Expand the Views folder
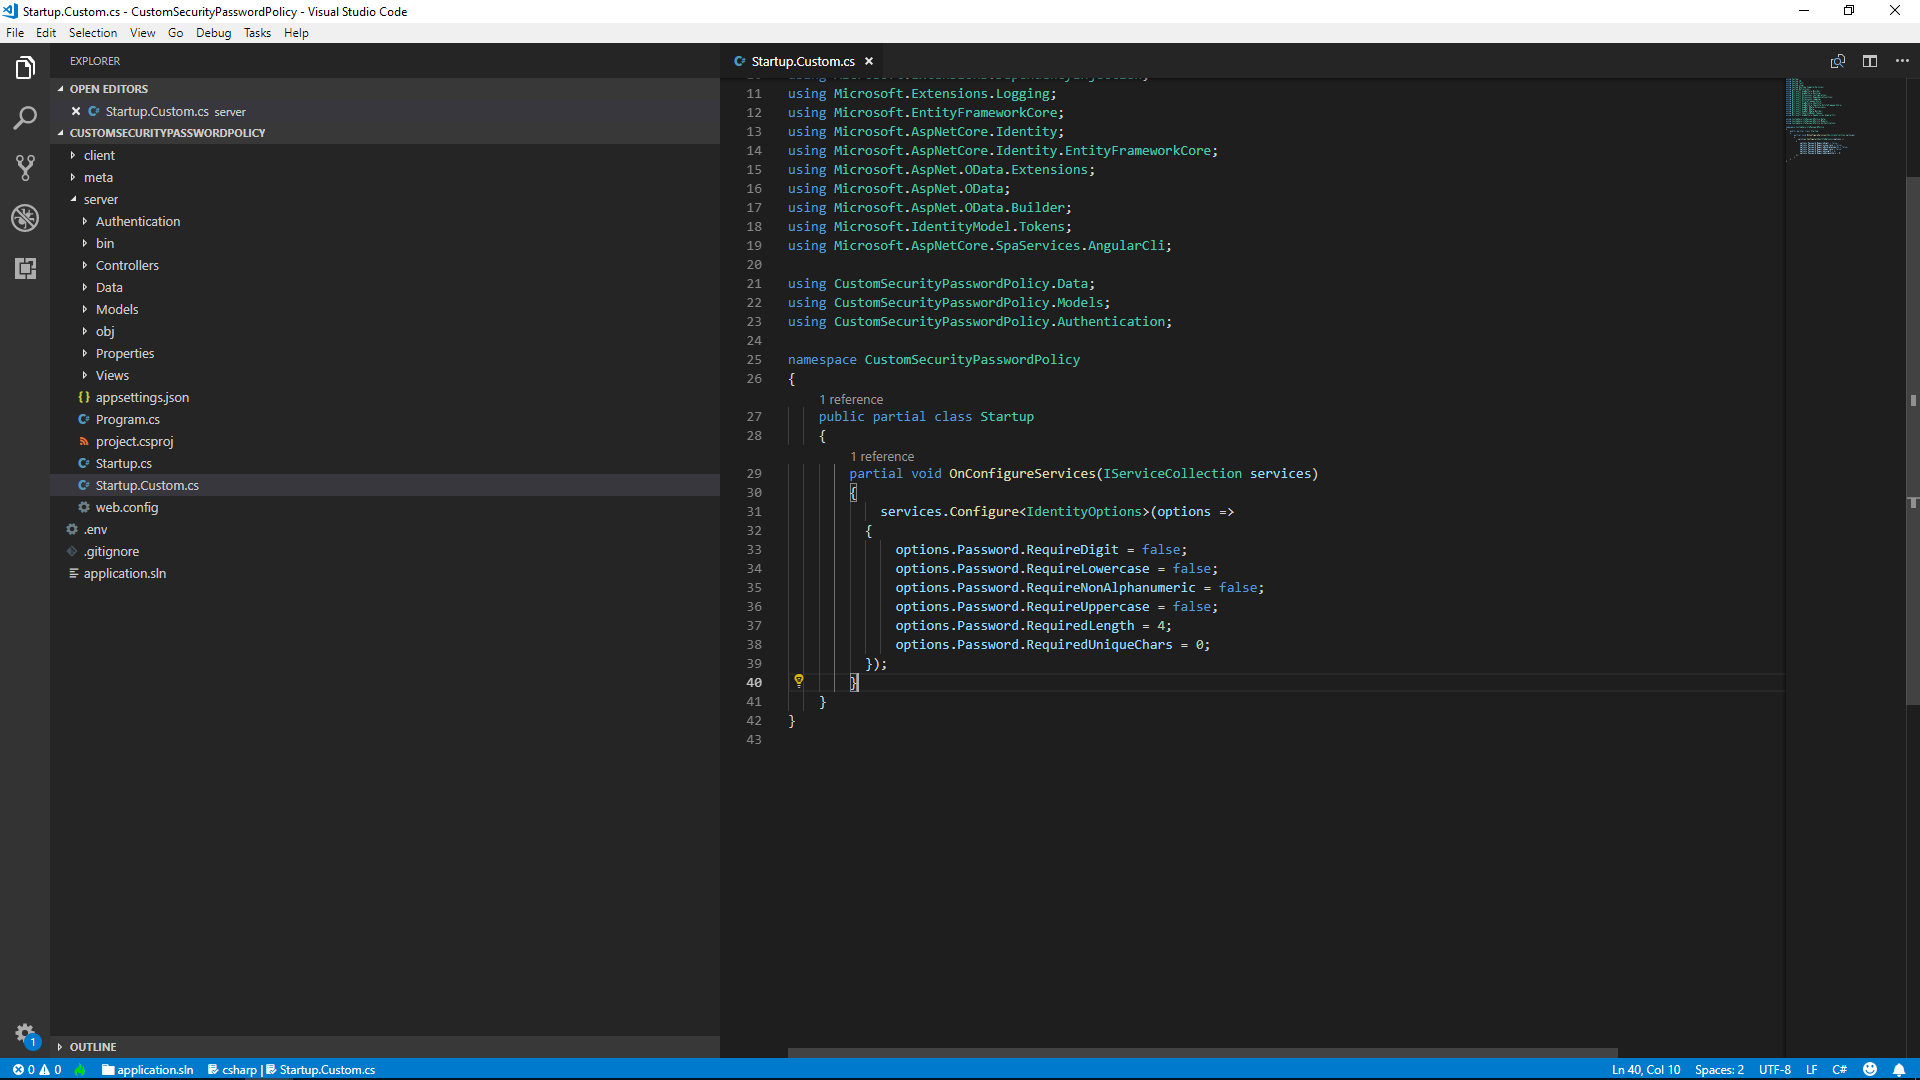1920x1080 pixels. click(385, 375)
